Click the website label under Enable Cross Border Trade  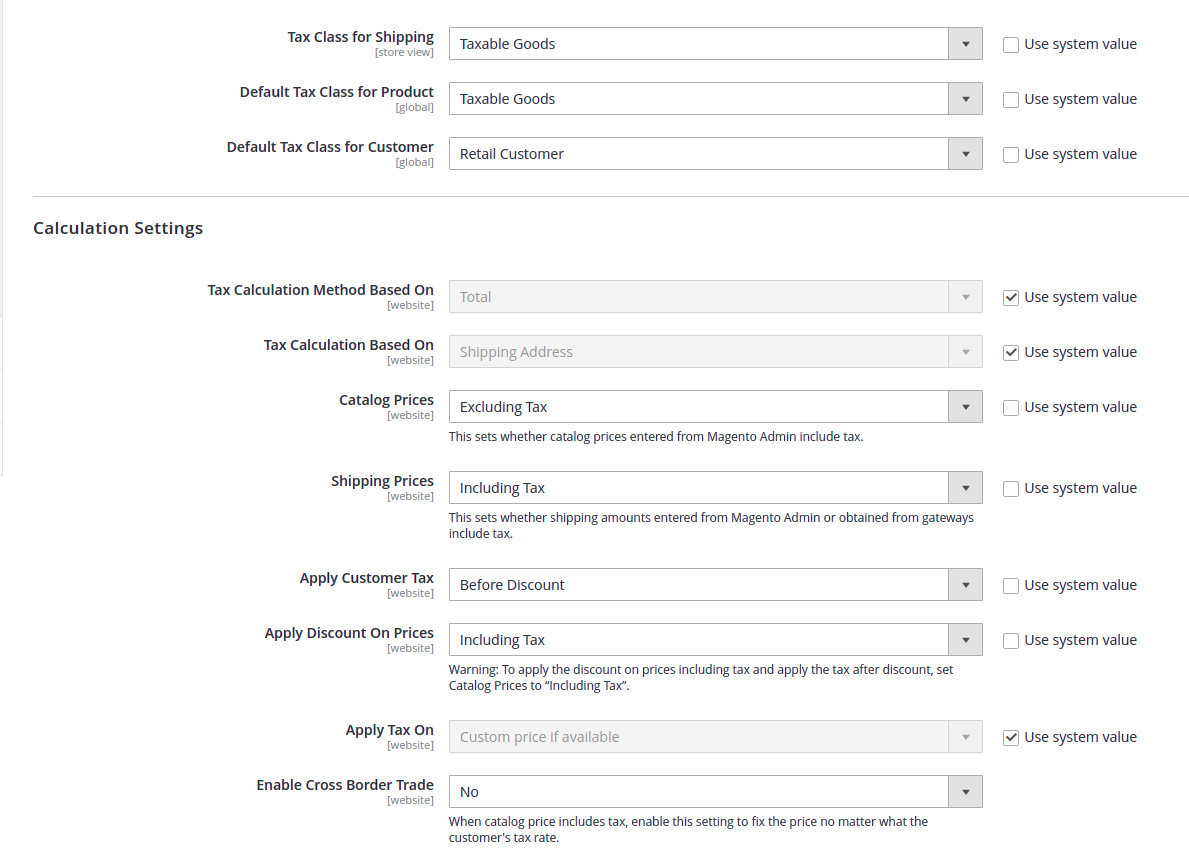pyautogui.click(x=410, y=799)
